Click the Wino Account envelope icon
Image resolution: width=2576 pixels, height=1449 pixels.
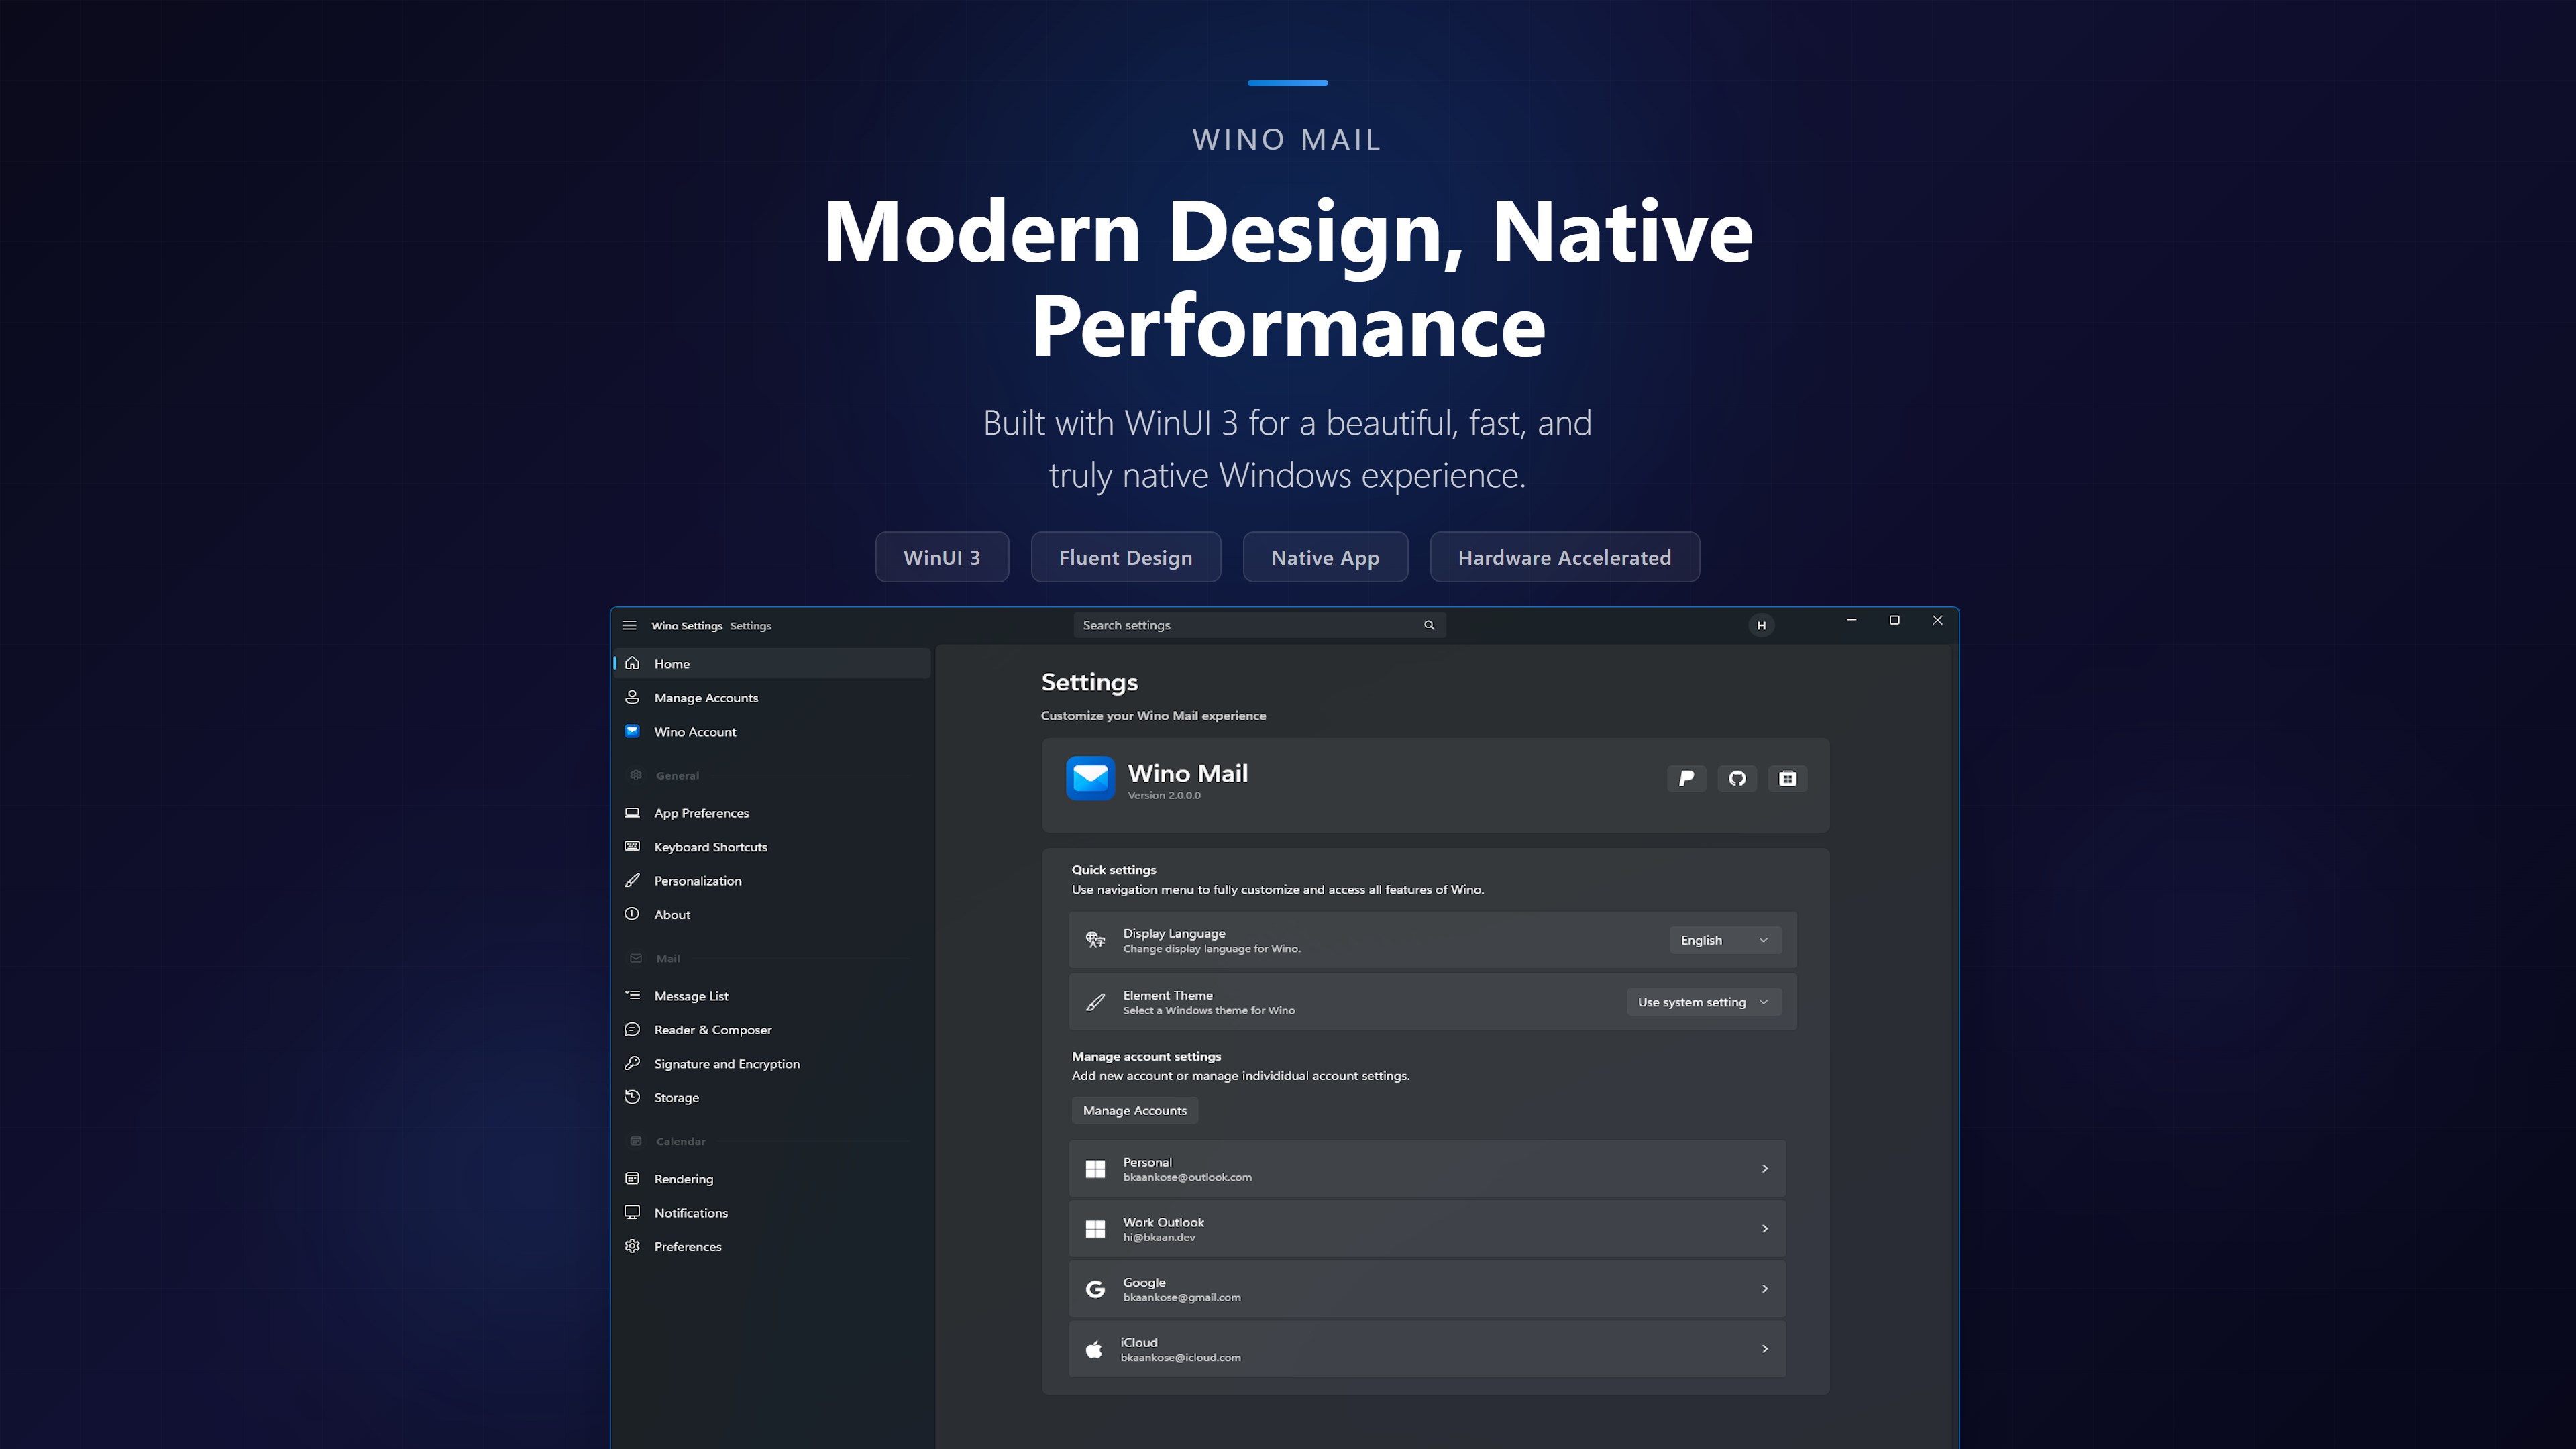pyautogui.click(x=632, y=731)
